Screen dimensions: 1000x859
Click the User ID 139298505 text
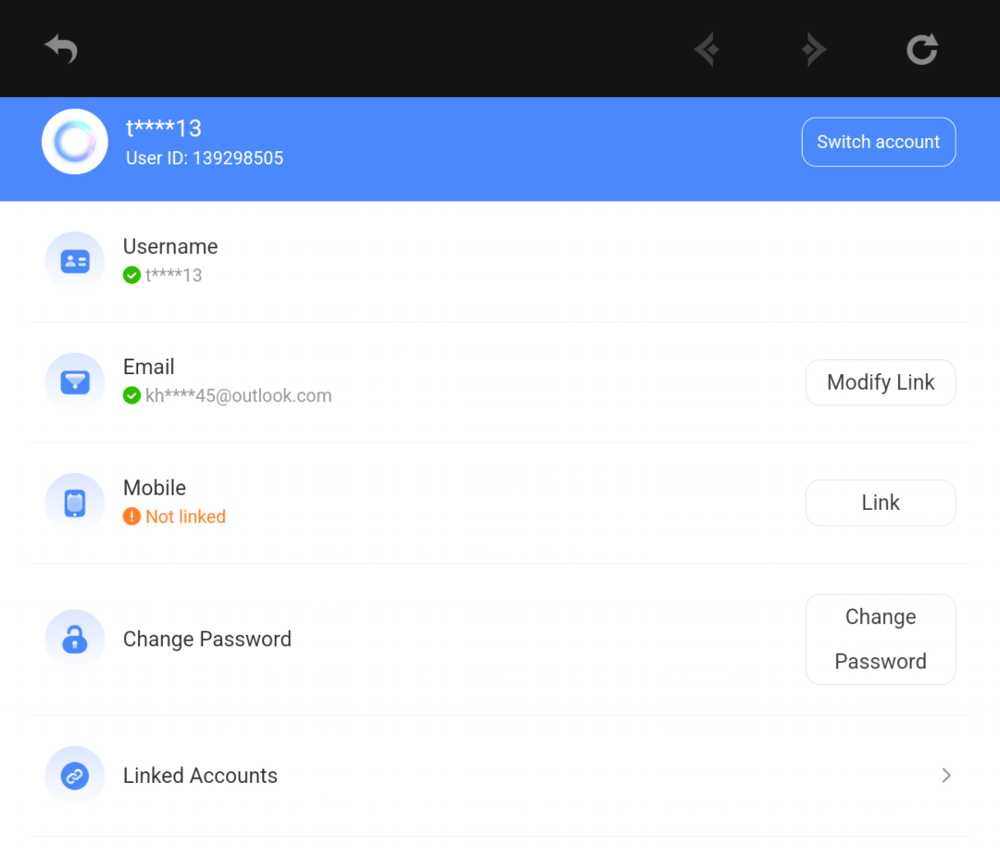click(x=204, y=158)
